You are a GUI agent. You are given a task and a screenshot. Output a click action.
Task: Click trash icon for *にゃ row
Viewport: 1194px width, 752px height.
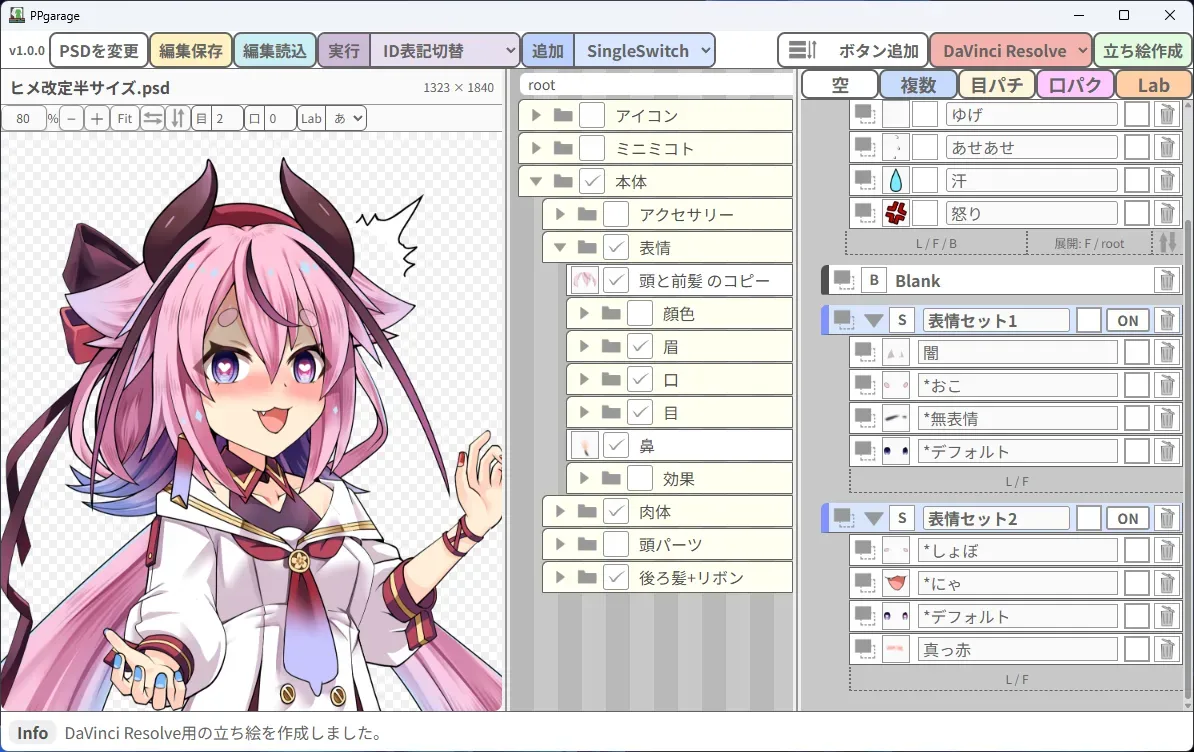[1166, 584]
